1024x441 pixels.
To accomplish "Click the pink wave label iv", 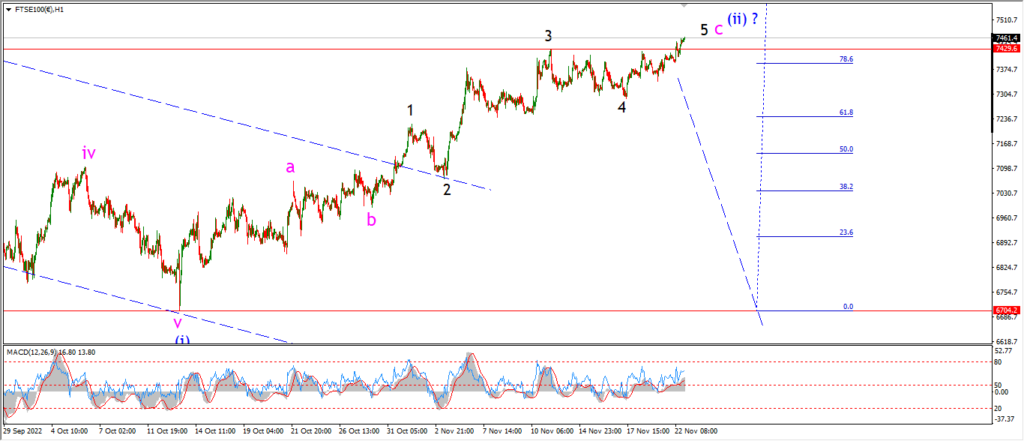I will tap(89, 153).
